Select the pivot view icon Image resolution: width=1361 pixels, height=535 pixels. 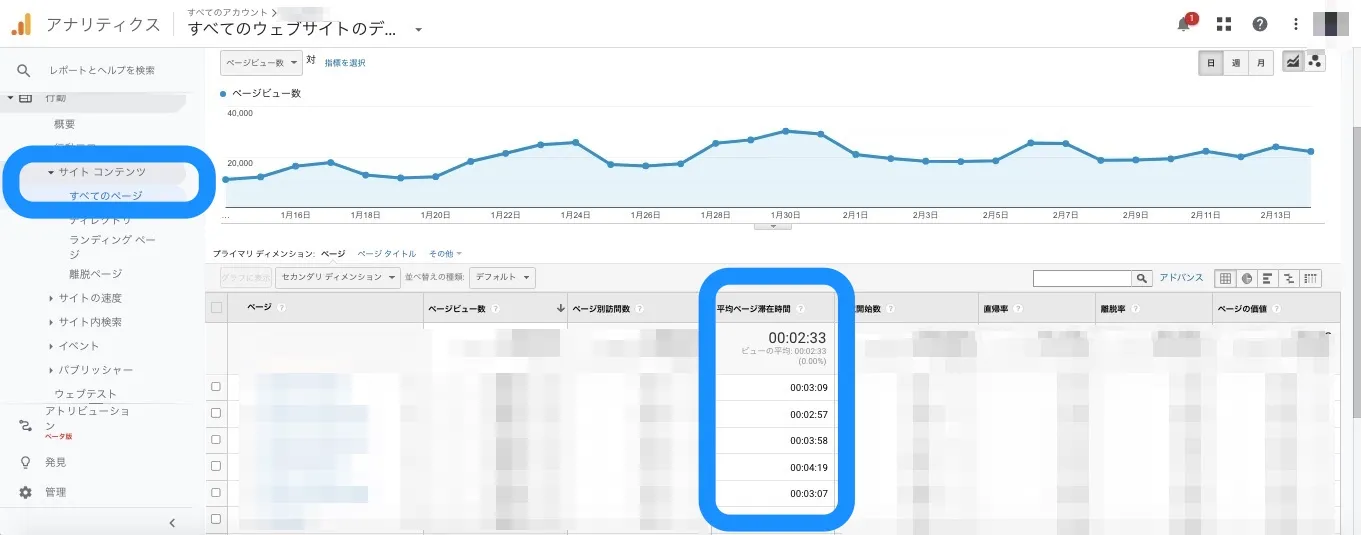pyautogui.click(x=1311, y=278)
